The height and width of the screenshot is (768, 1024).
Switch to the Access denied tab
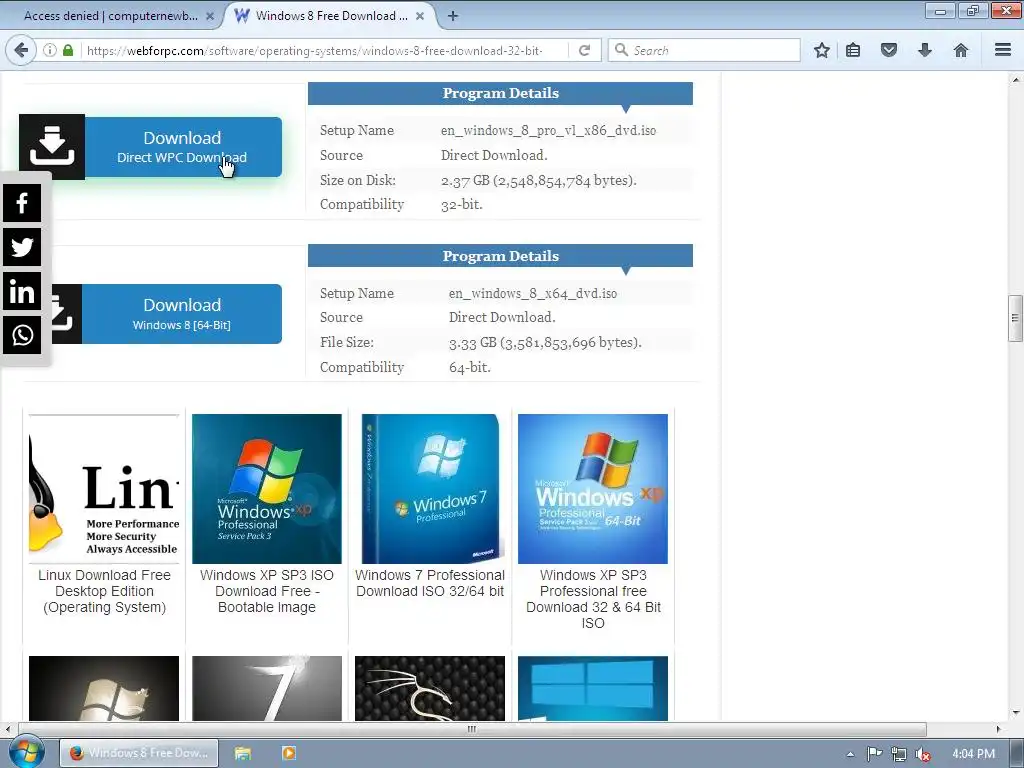pos(111,16)
